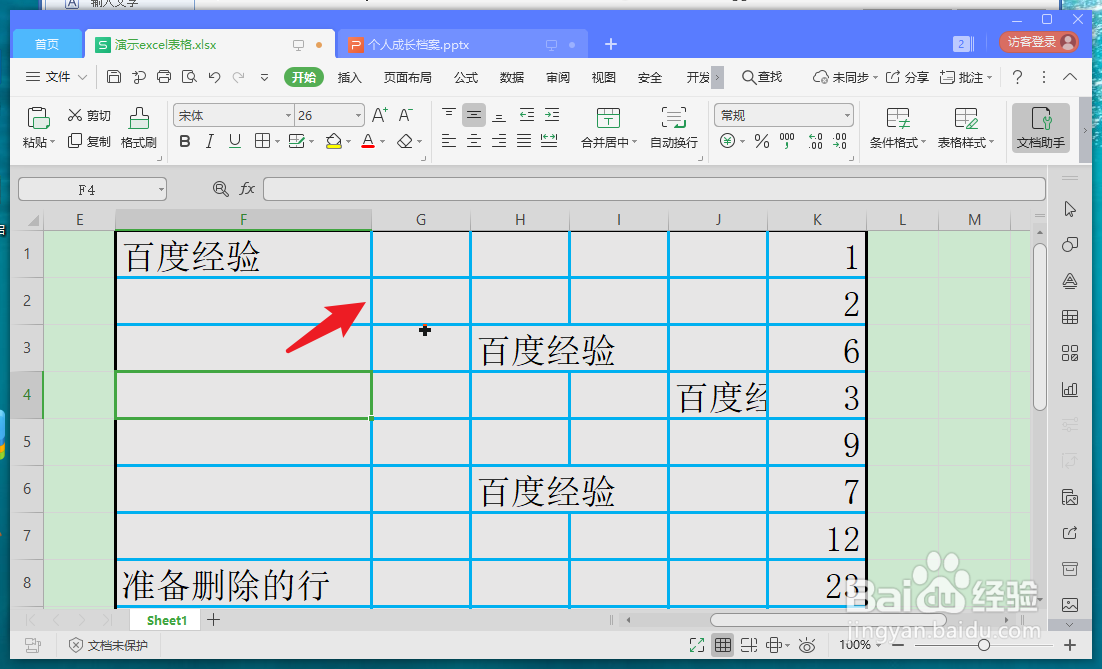Right-align the cell text
The image size is (1102, 669).
click(499, 141)
